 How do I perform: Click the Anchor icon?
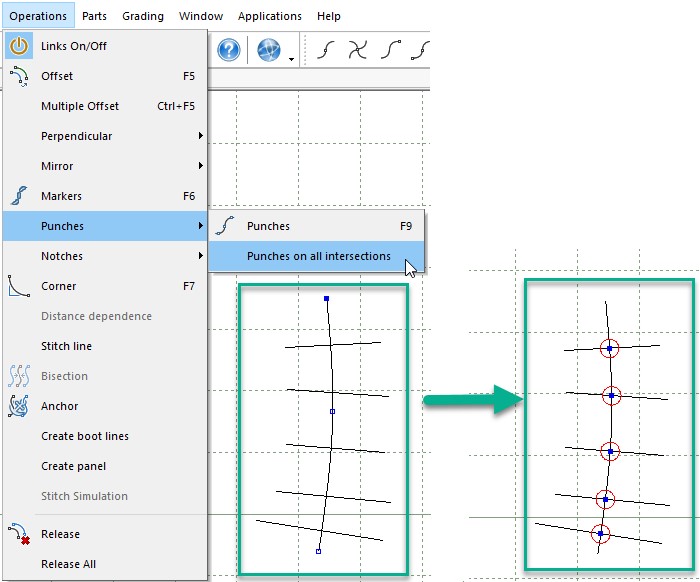tap(19, 406)
